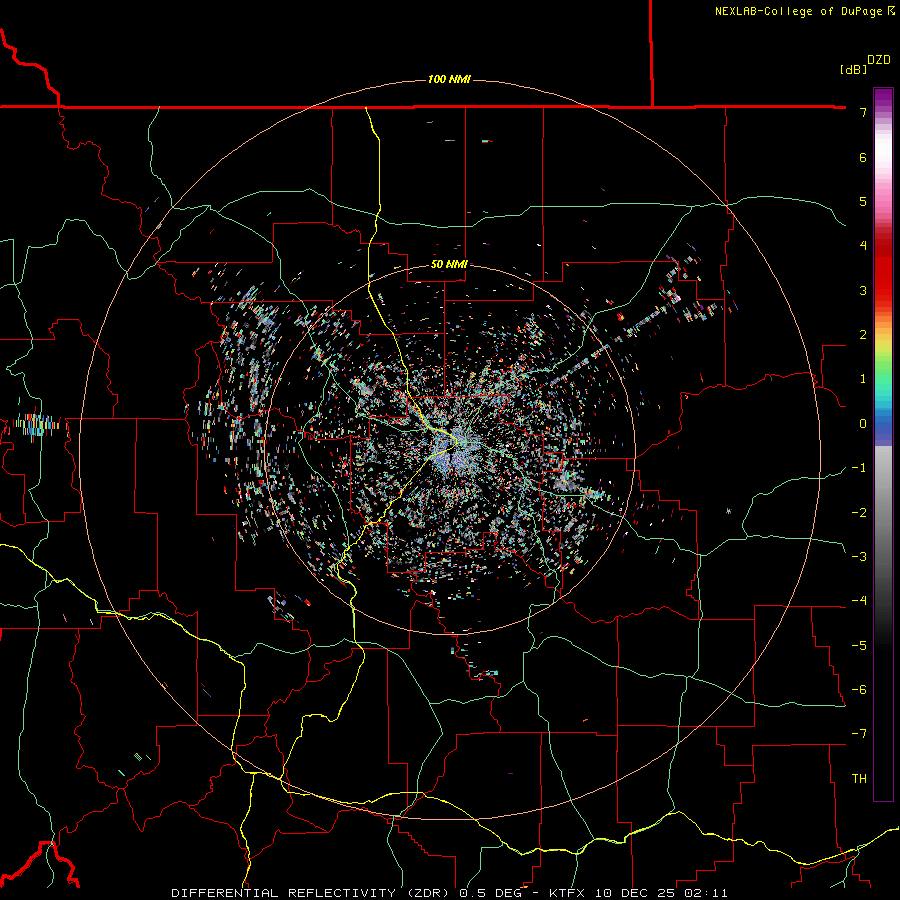Click the scale value 5

(863, 201)
